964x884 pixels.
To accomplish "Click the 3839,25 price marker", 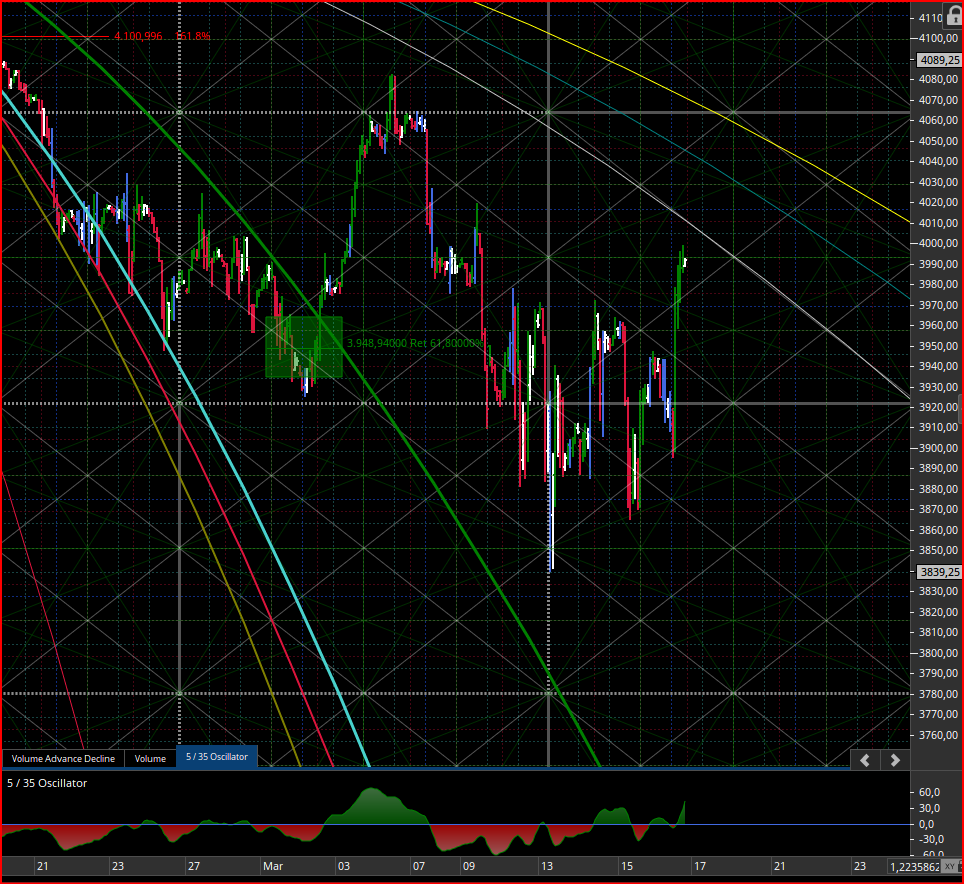I will click(939, 572).
